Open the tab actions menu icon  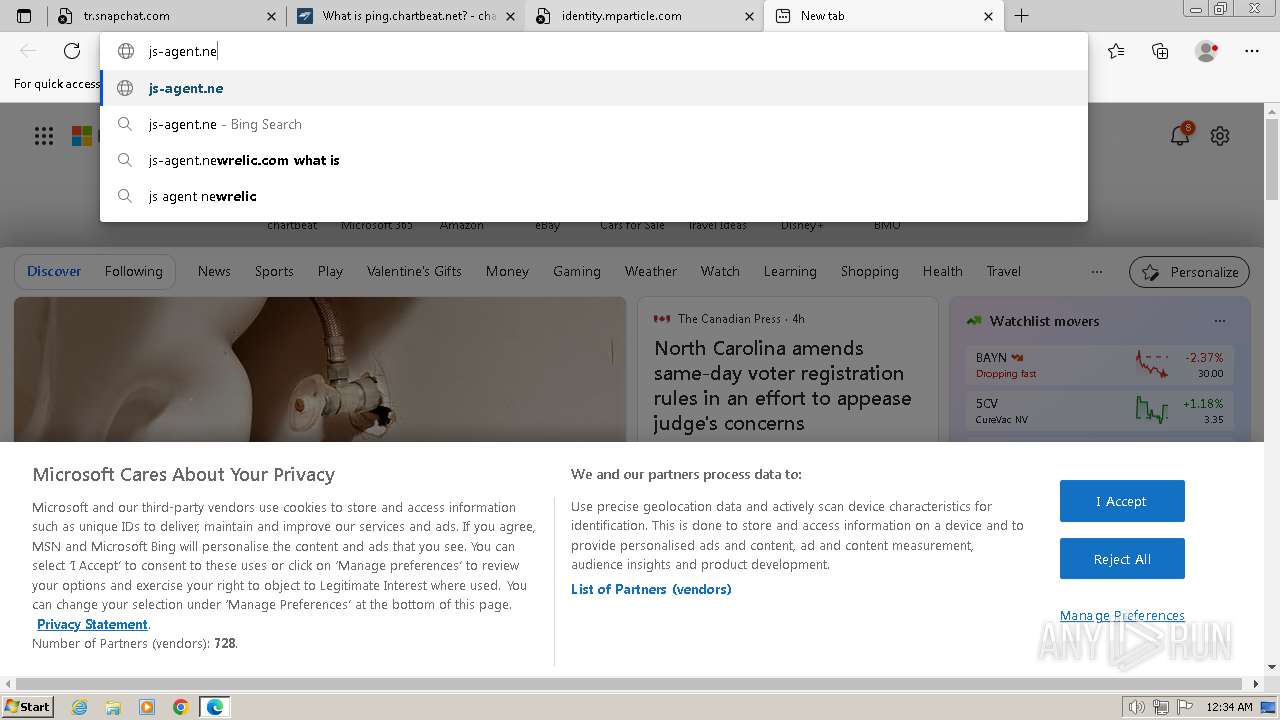coord(24,16)
